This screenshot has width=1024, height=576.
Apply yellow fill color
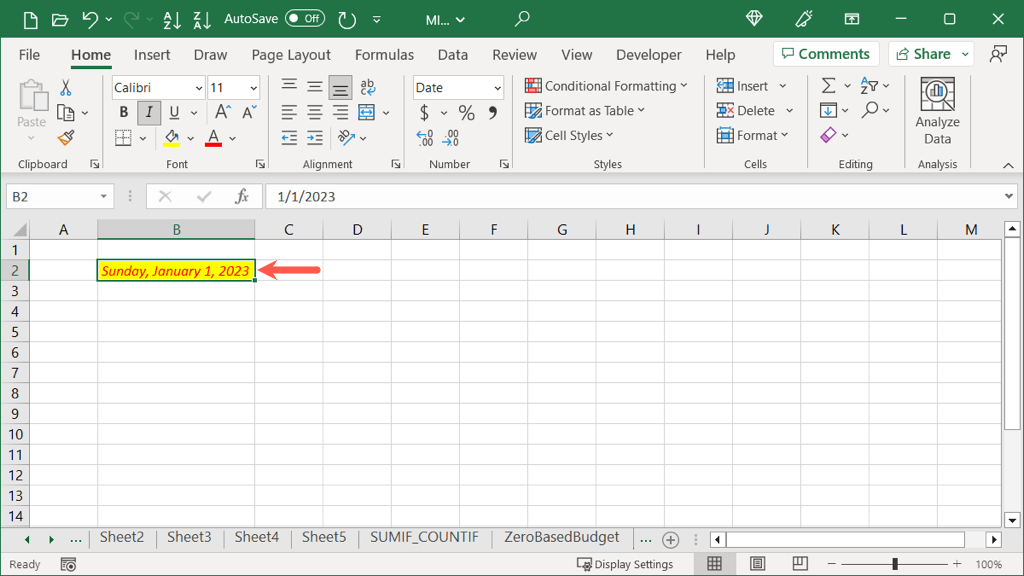point(172,138)
